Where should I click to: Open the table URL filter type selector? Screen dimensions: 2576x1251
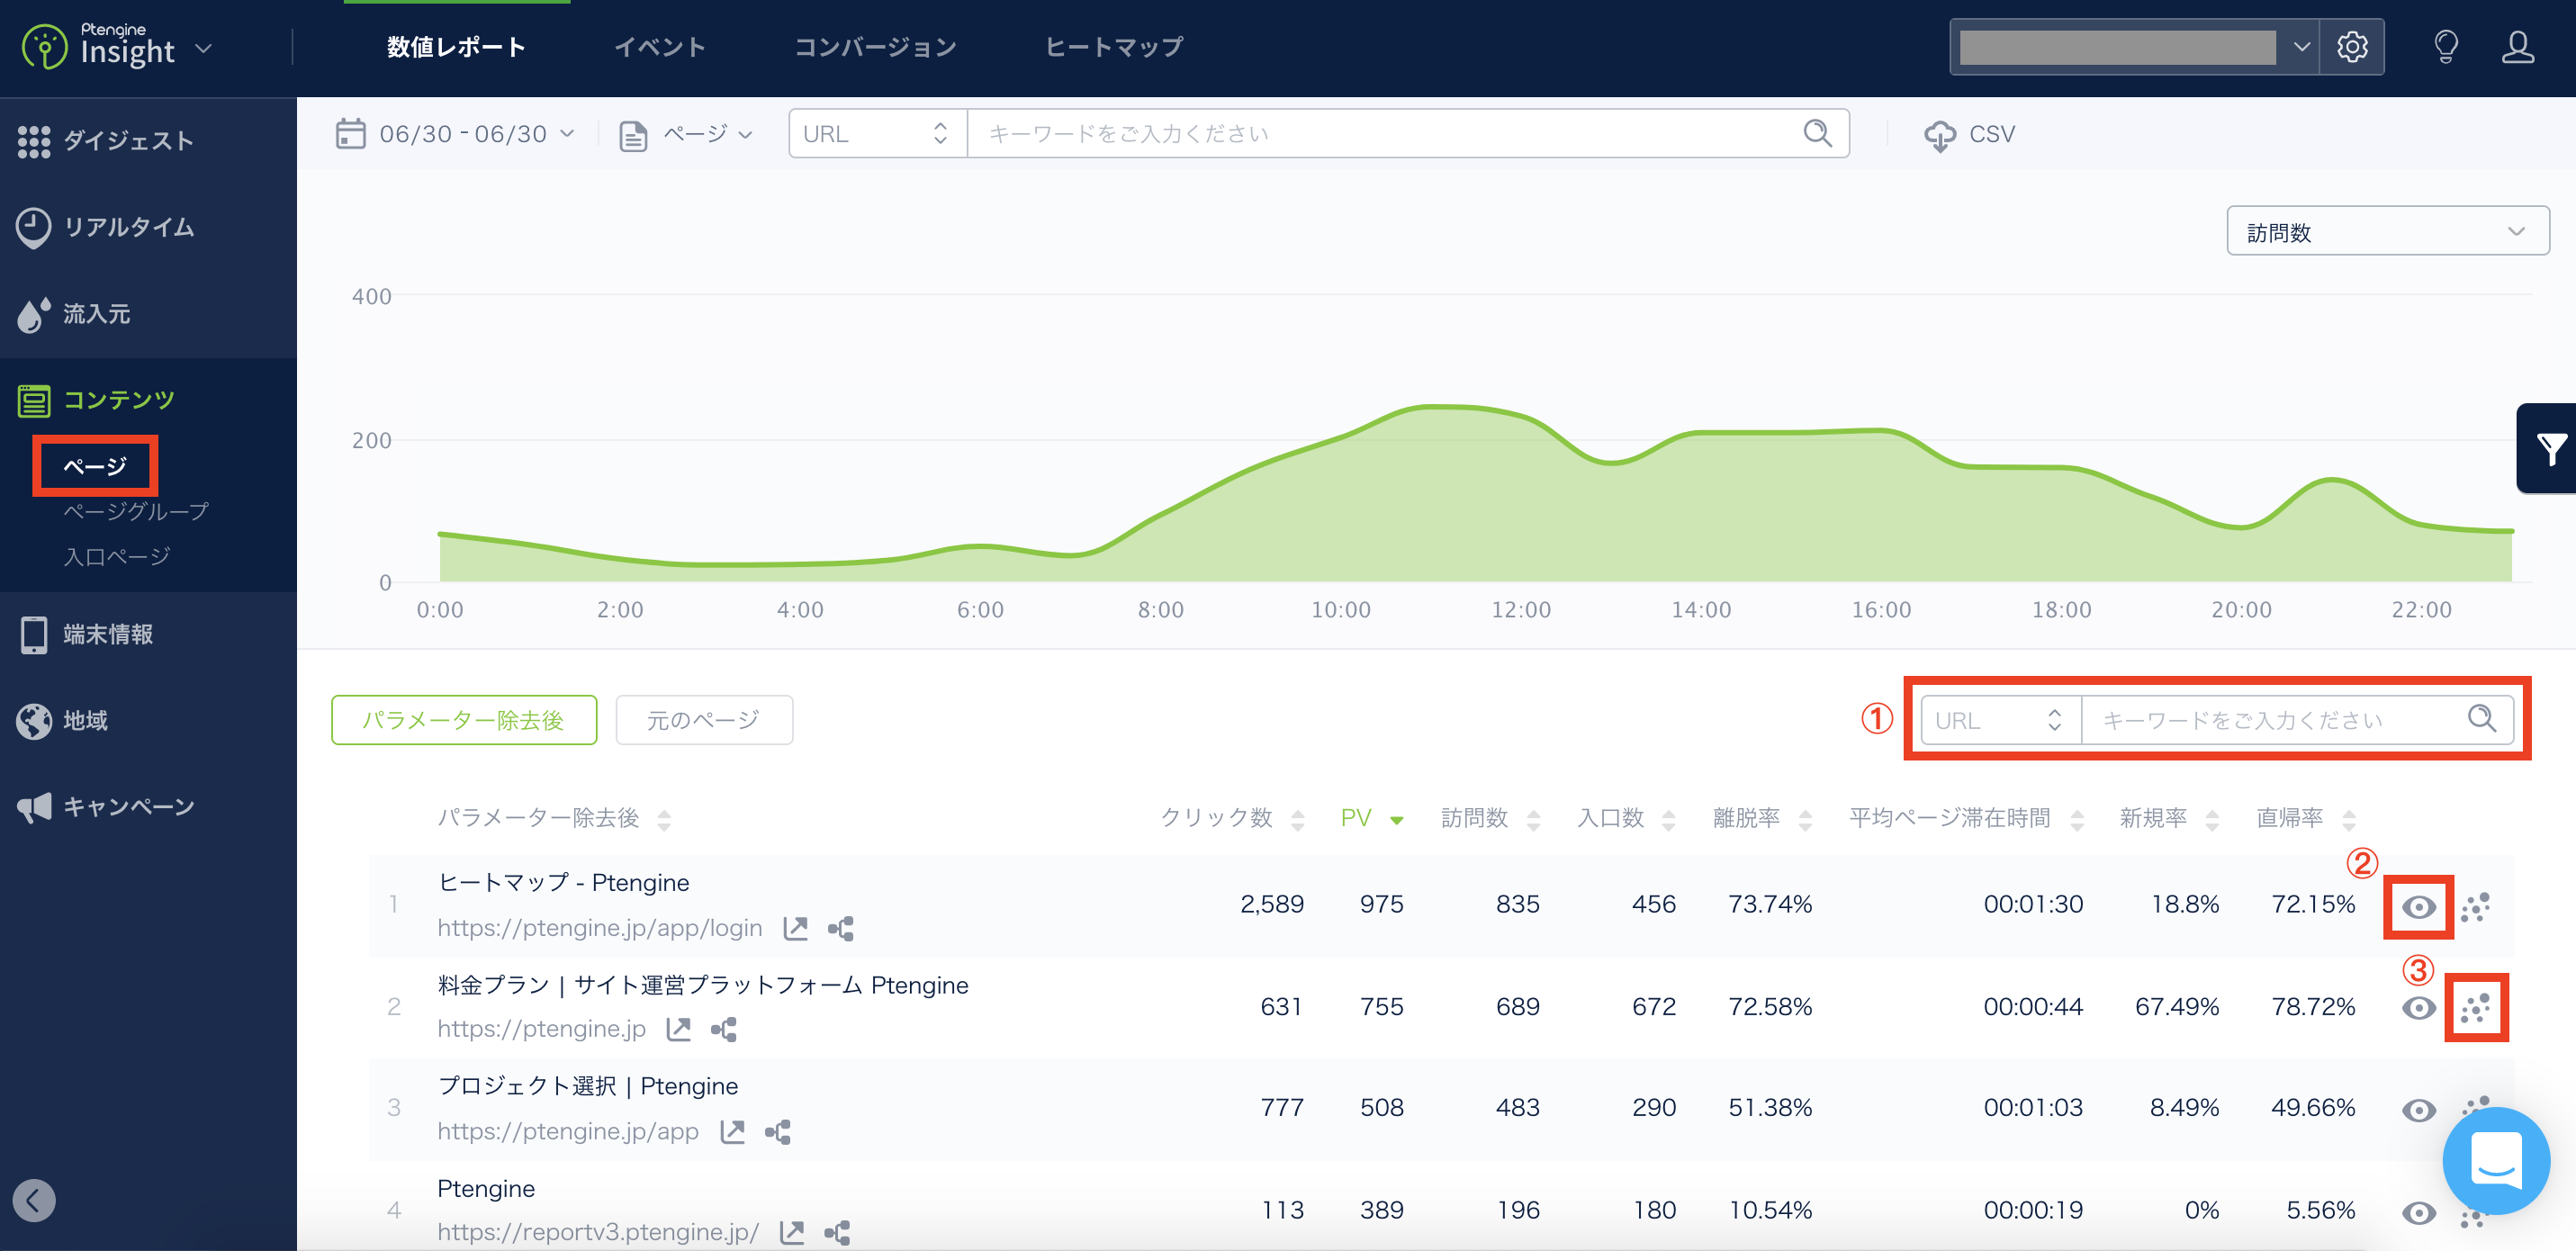click(2001, 720)
